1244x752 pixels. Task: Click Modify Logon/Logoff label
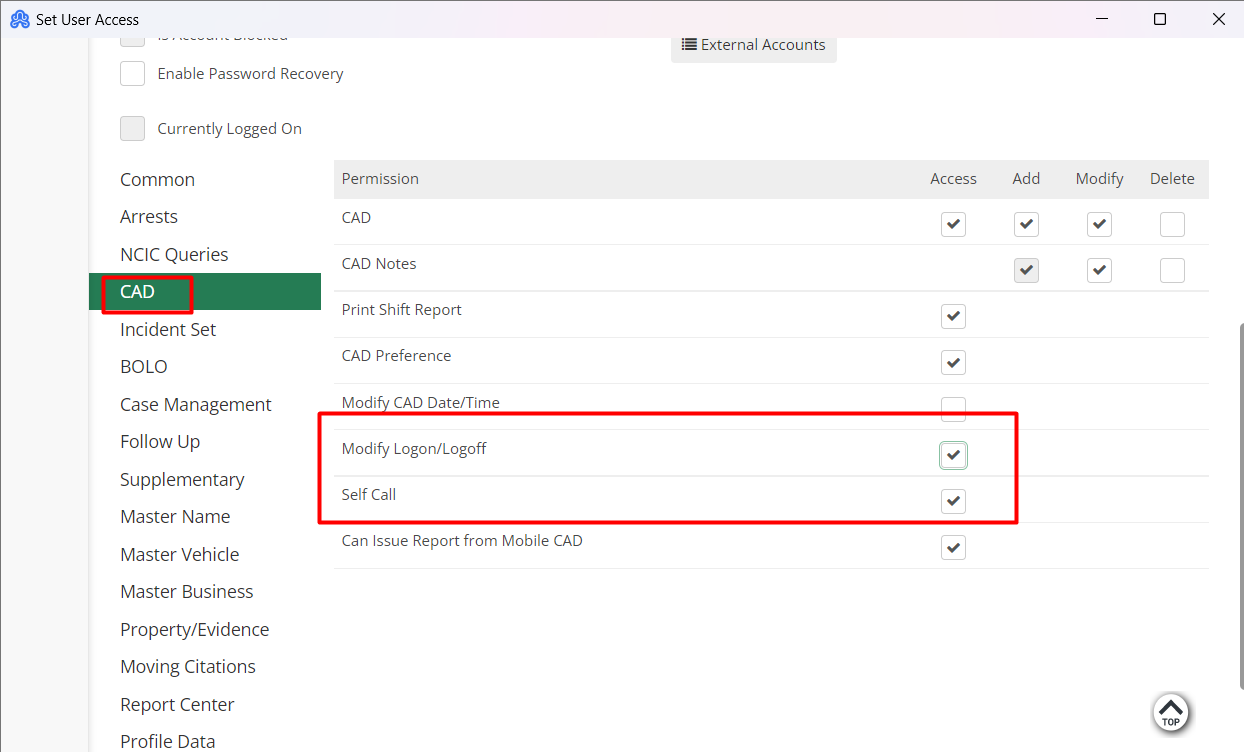pyautogui.click(x=414, y=449)
